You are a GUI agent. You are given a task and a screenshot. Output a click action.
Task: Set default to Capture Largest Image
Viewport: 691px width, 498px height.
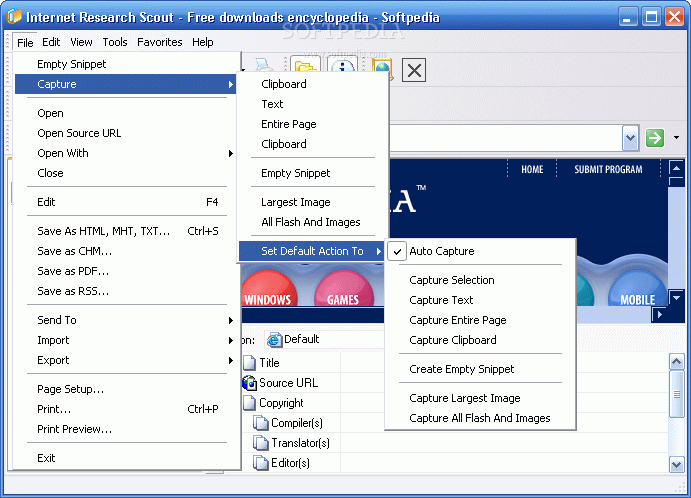click(480, 398)
